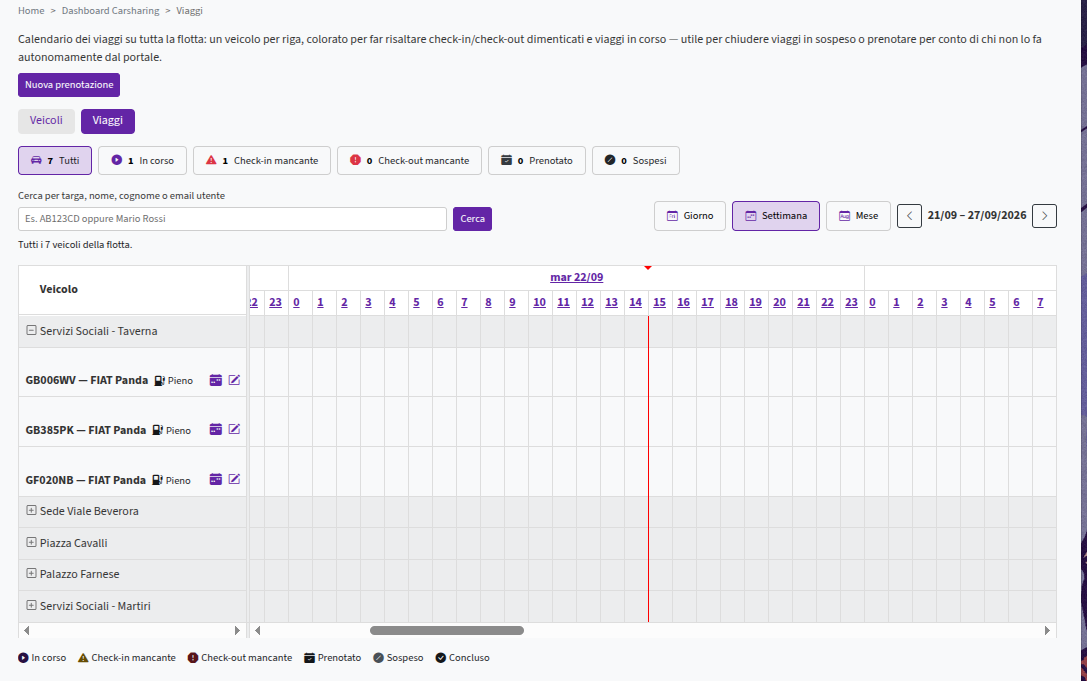Open the Dashboard Carsharing breadcrumb link
The image size is (1087, 681).
coord(110,10)
